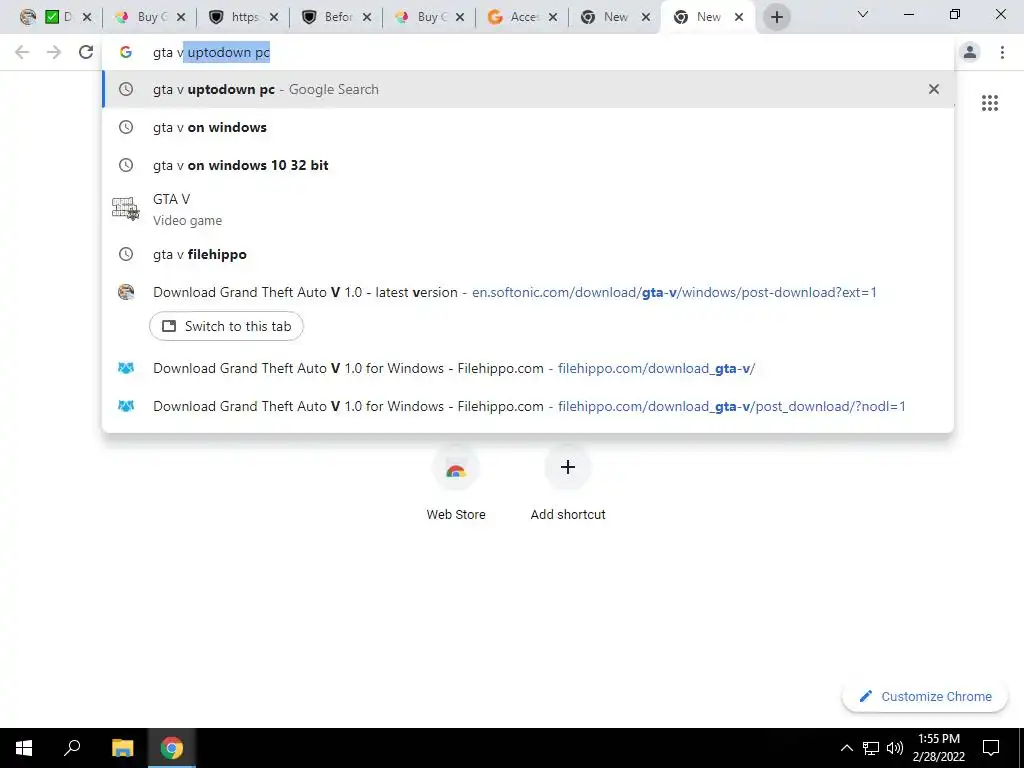
Task: Select 'gta v filehippo' suggestion
Action: coord(528,255)
